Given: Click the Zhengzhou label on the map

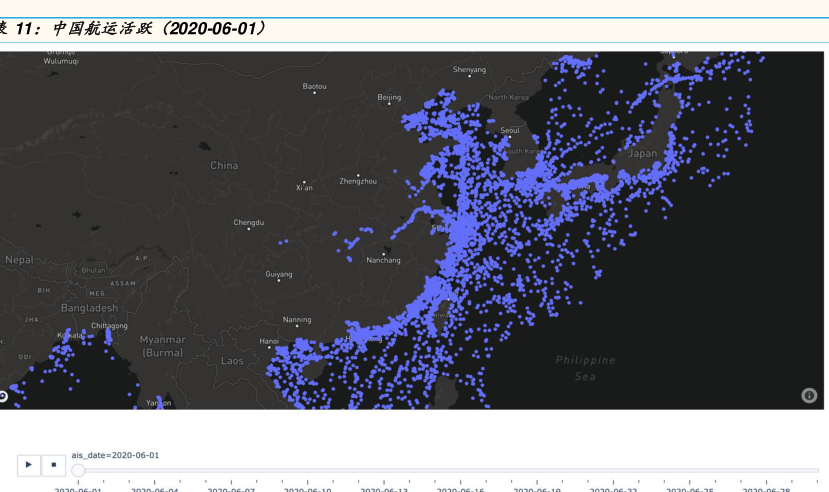Looking at the screenshot, I should [358, 181].
